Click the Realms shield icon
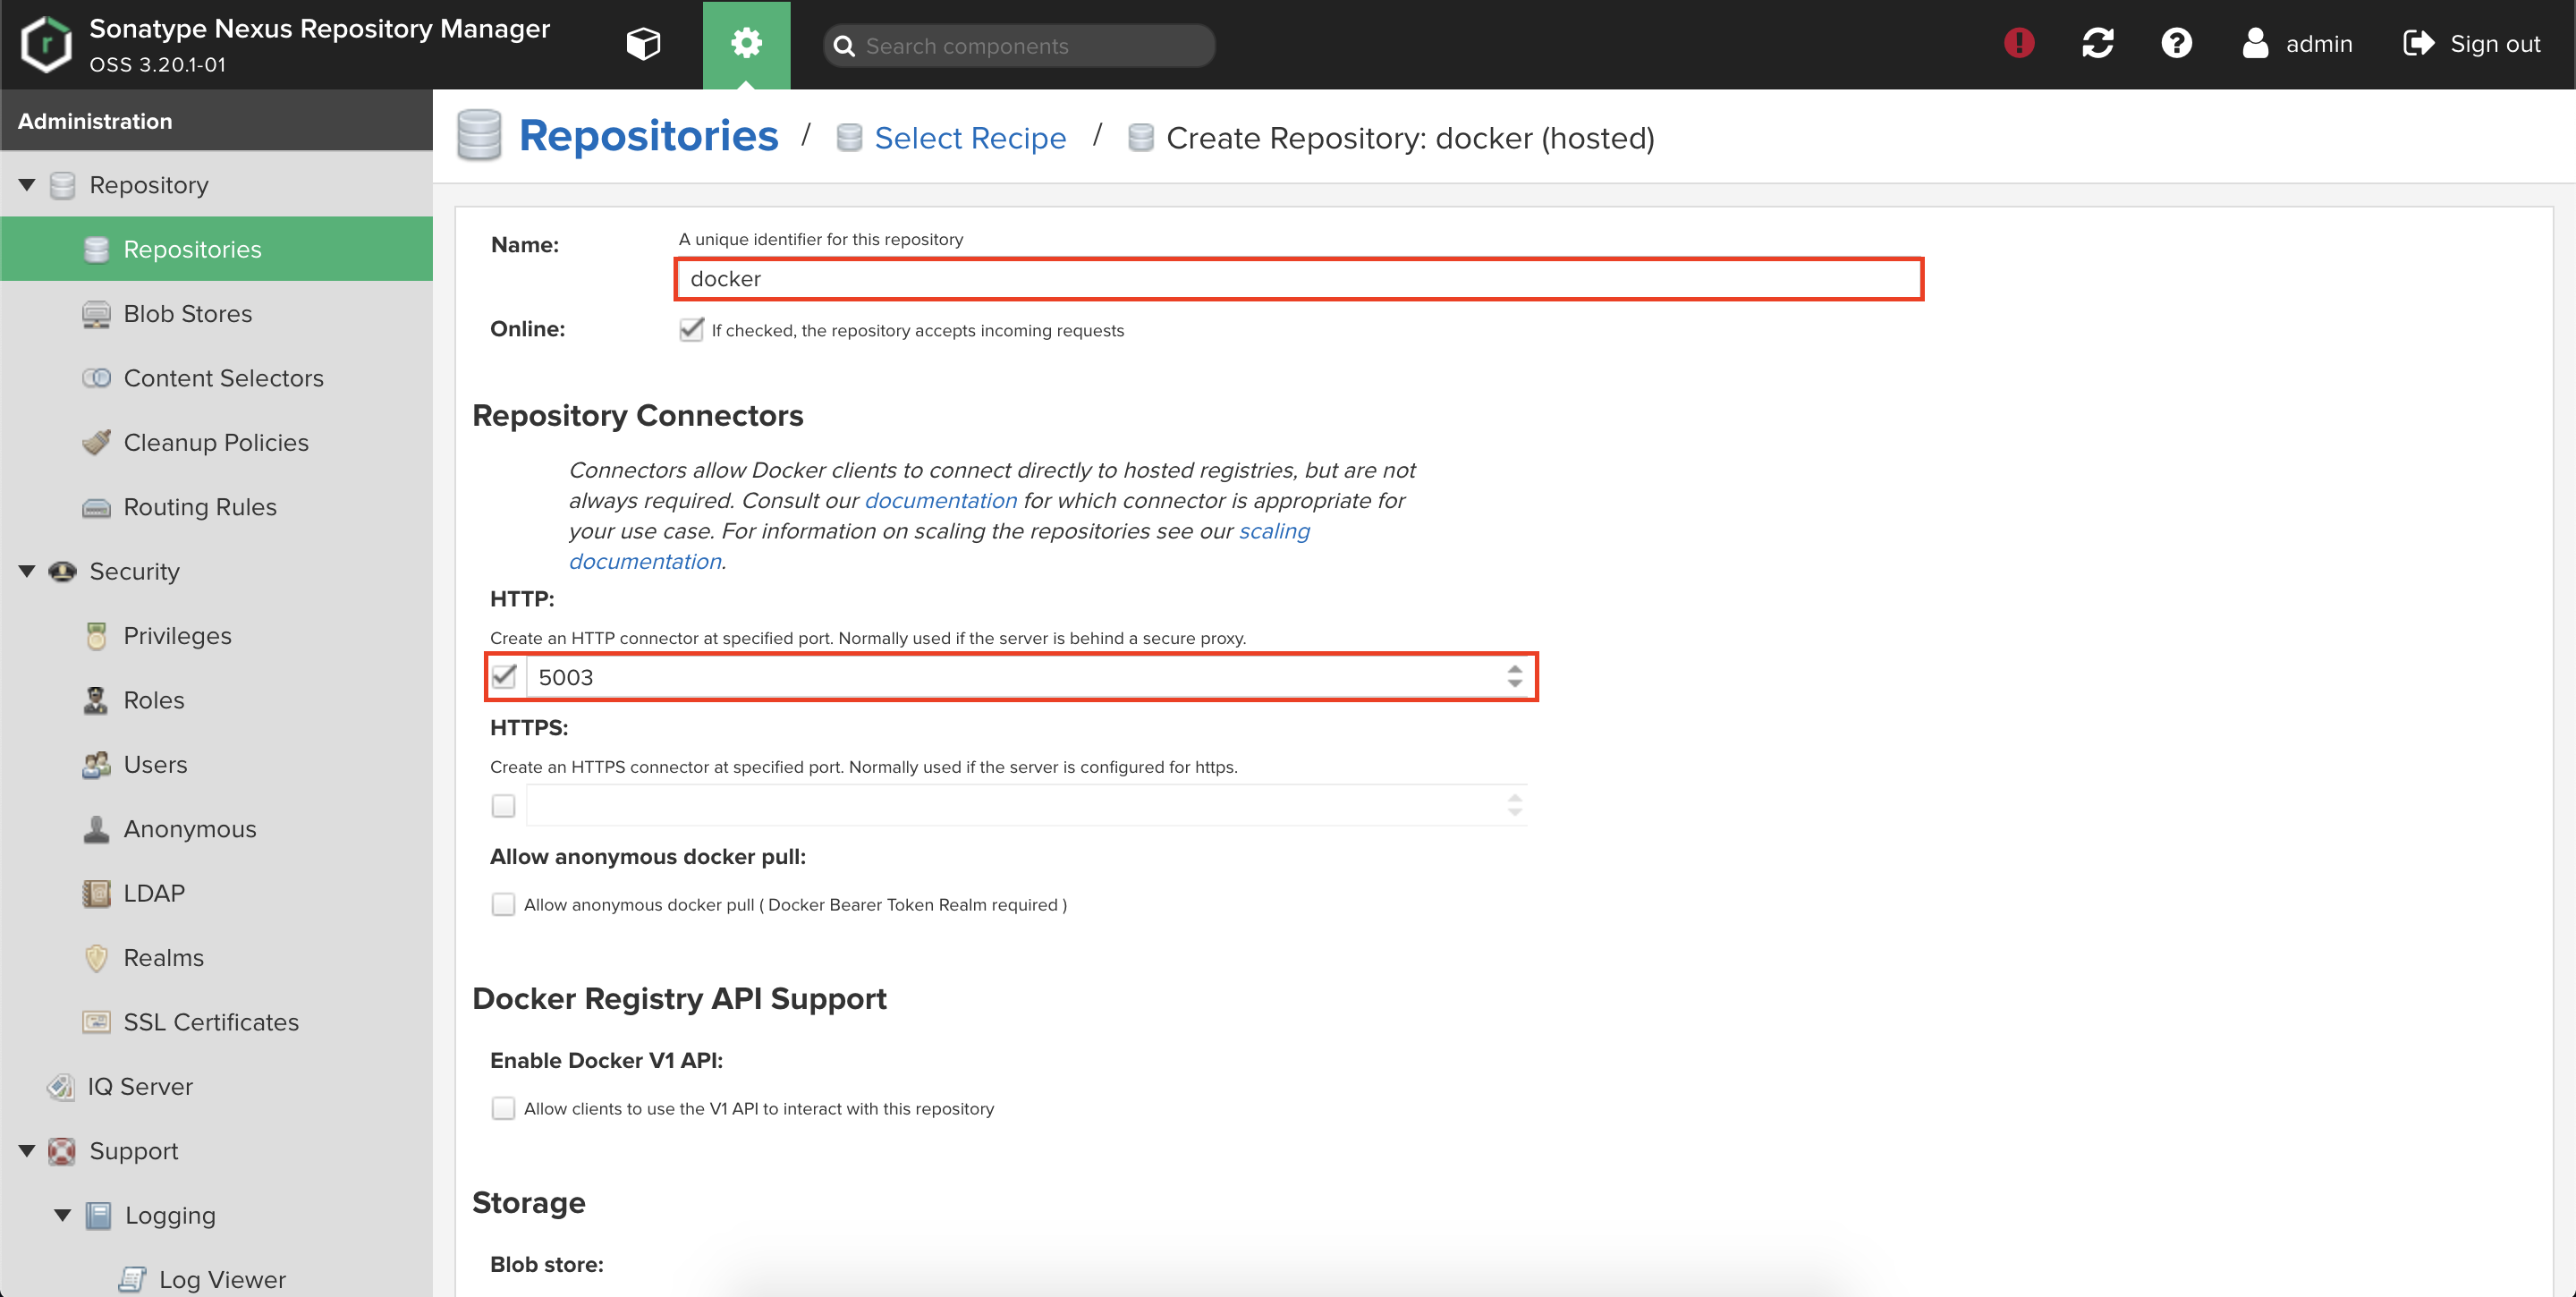The height and width of the screenshot is (1297, 2576). coord(96,958)
